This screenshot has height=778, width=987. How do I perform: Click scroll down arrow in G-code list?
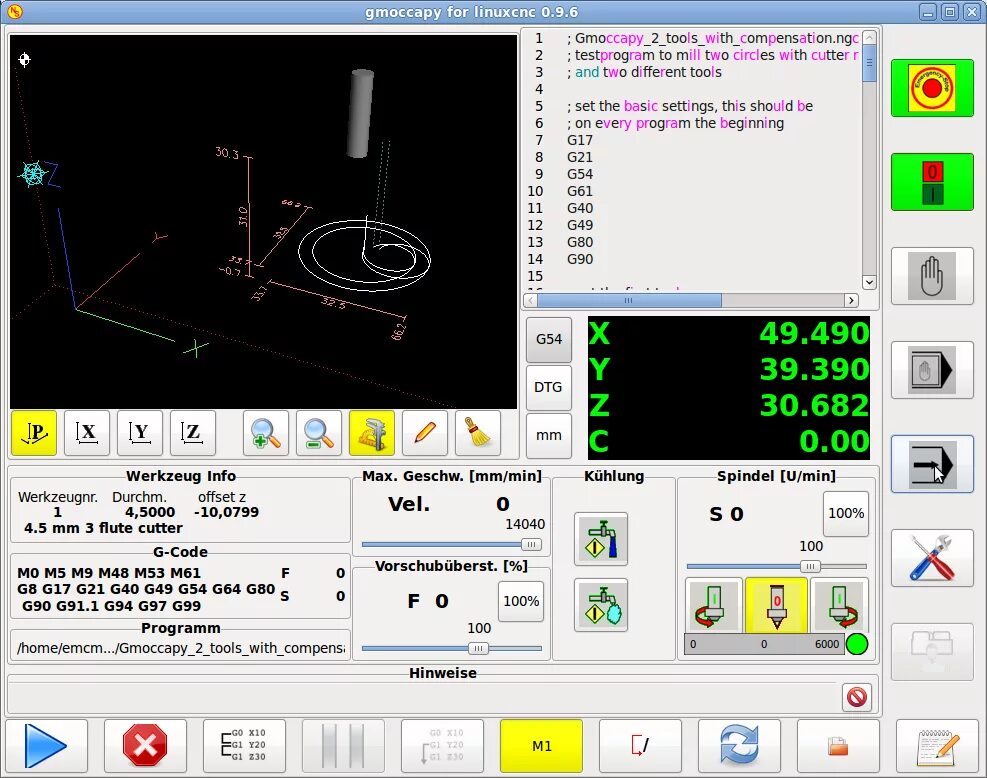[x=869, y=282]
